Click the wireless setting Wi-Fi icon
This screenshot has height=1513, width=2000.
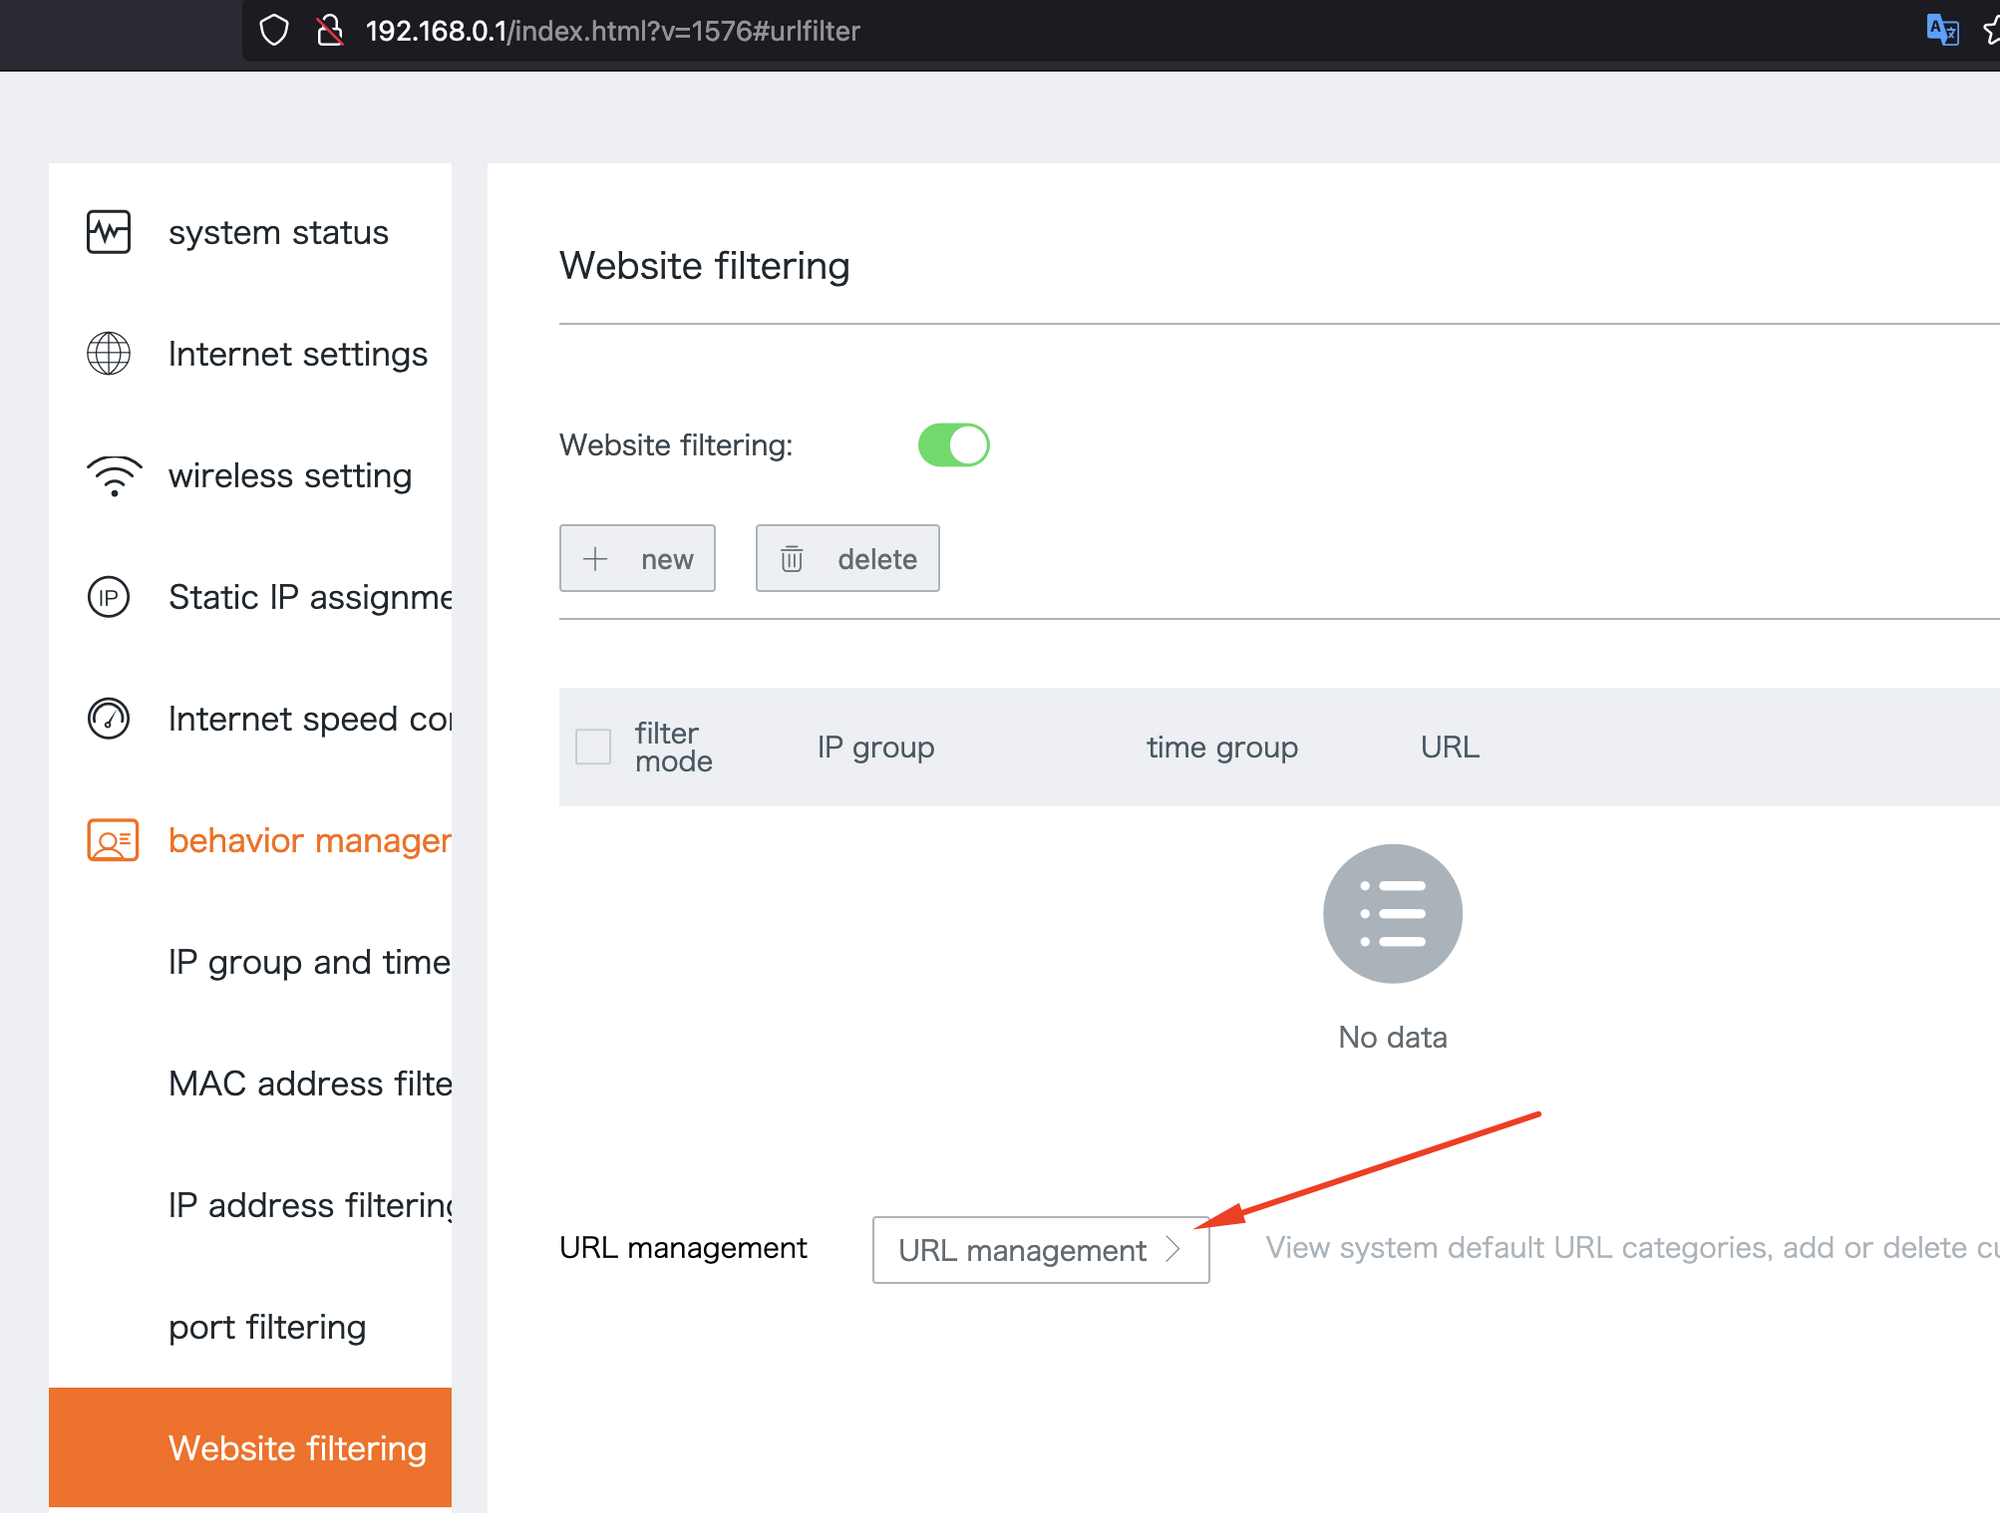click(x=113, y=476)
